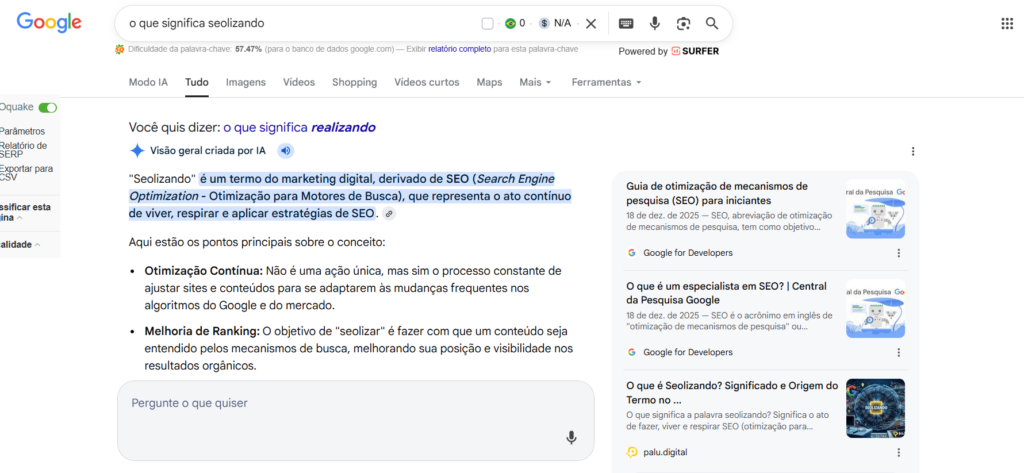
Task: Click the AI overview sparkle icon
Action: coord(136,151)
